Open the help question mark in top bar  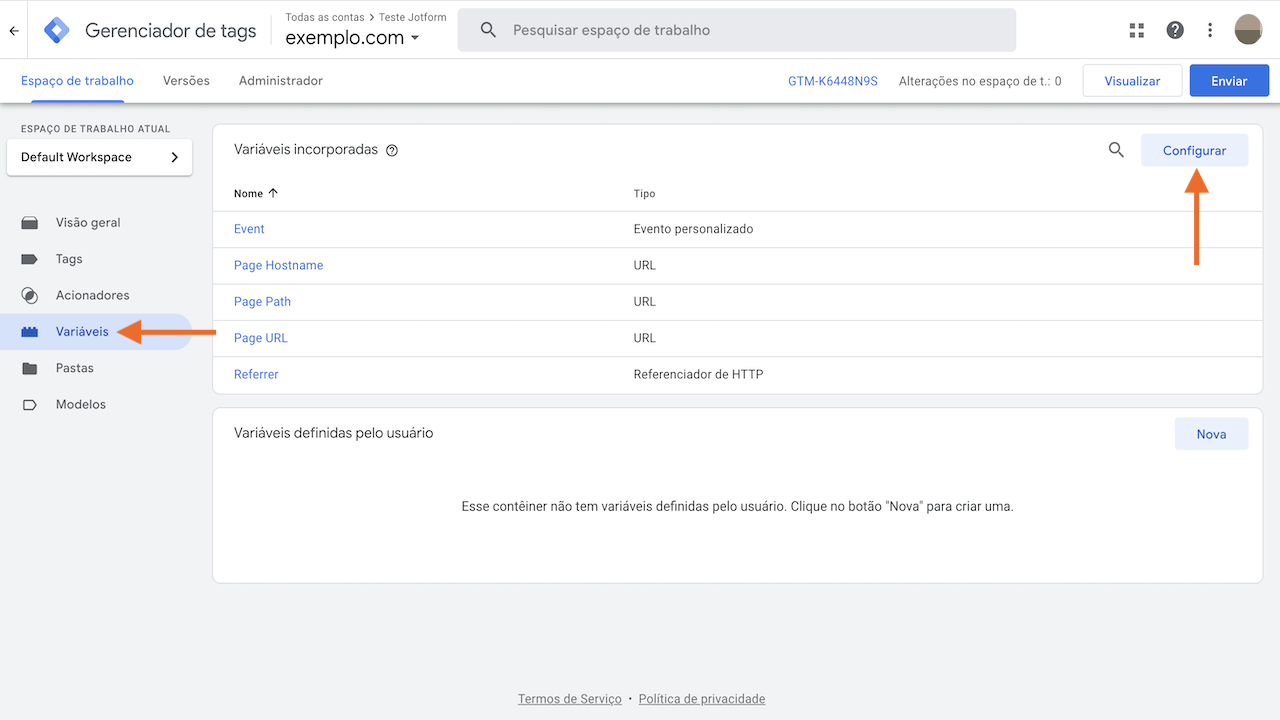pos(1174,30)
